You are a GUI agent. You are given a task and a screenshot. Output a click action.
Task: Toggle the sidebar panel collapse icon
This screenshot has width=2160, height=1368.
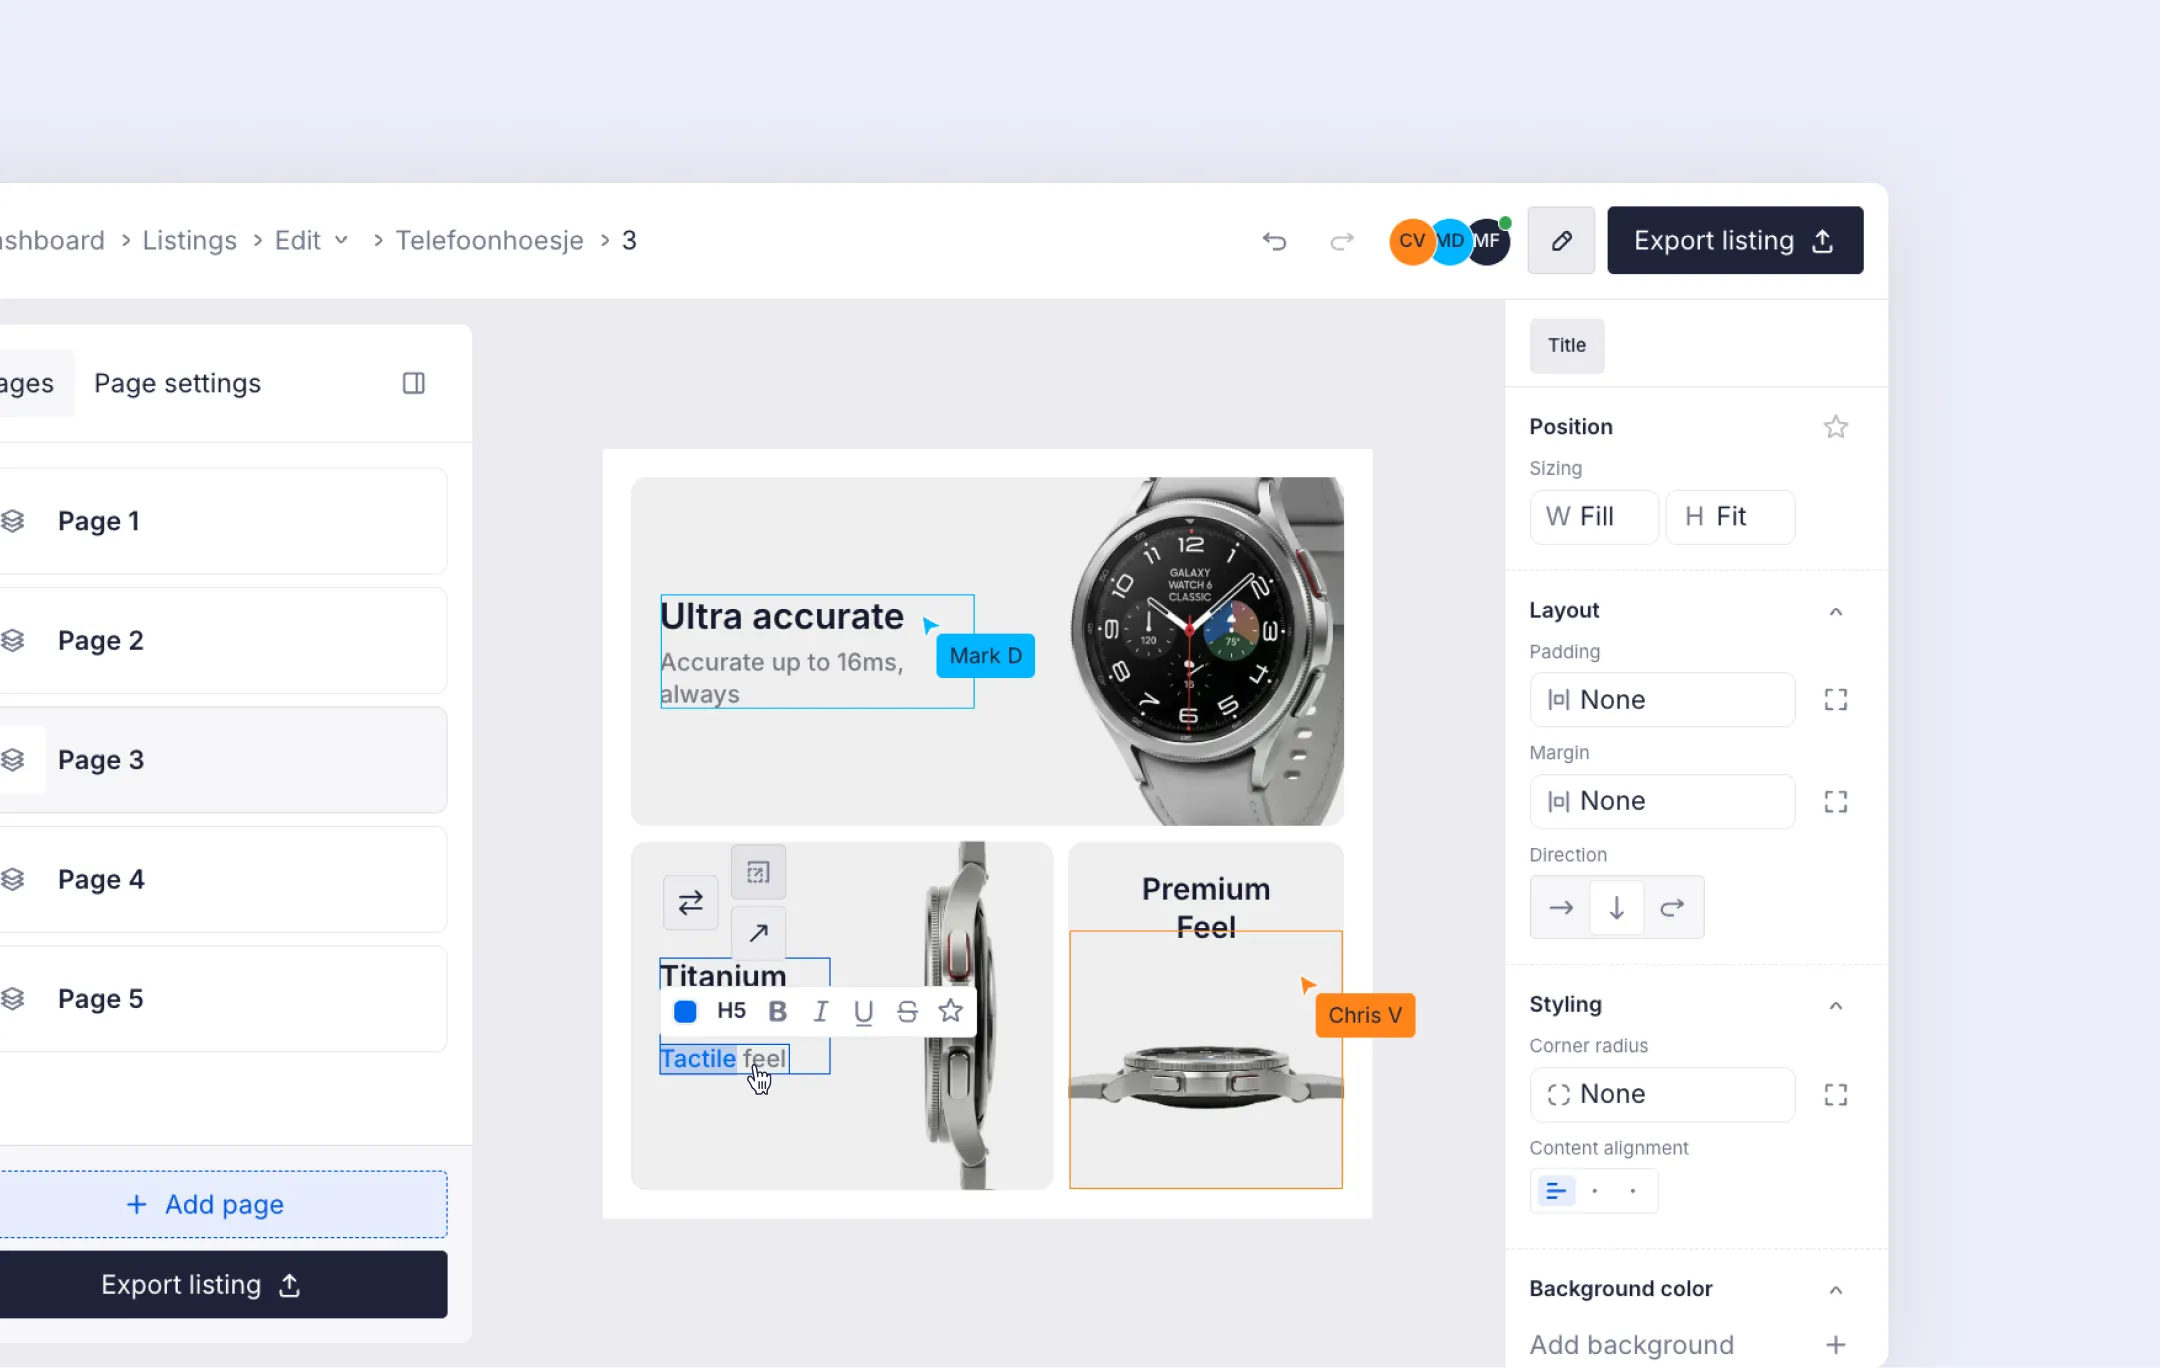click(413, 383)
